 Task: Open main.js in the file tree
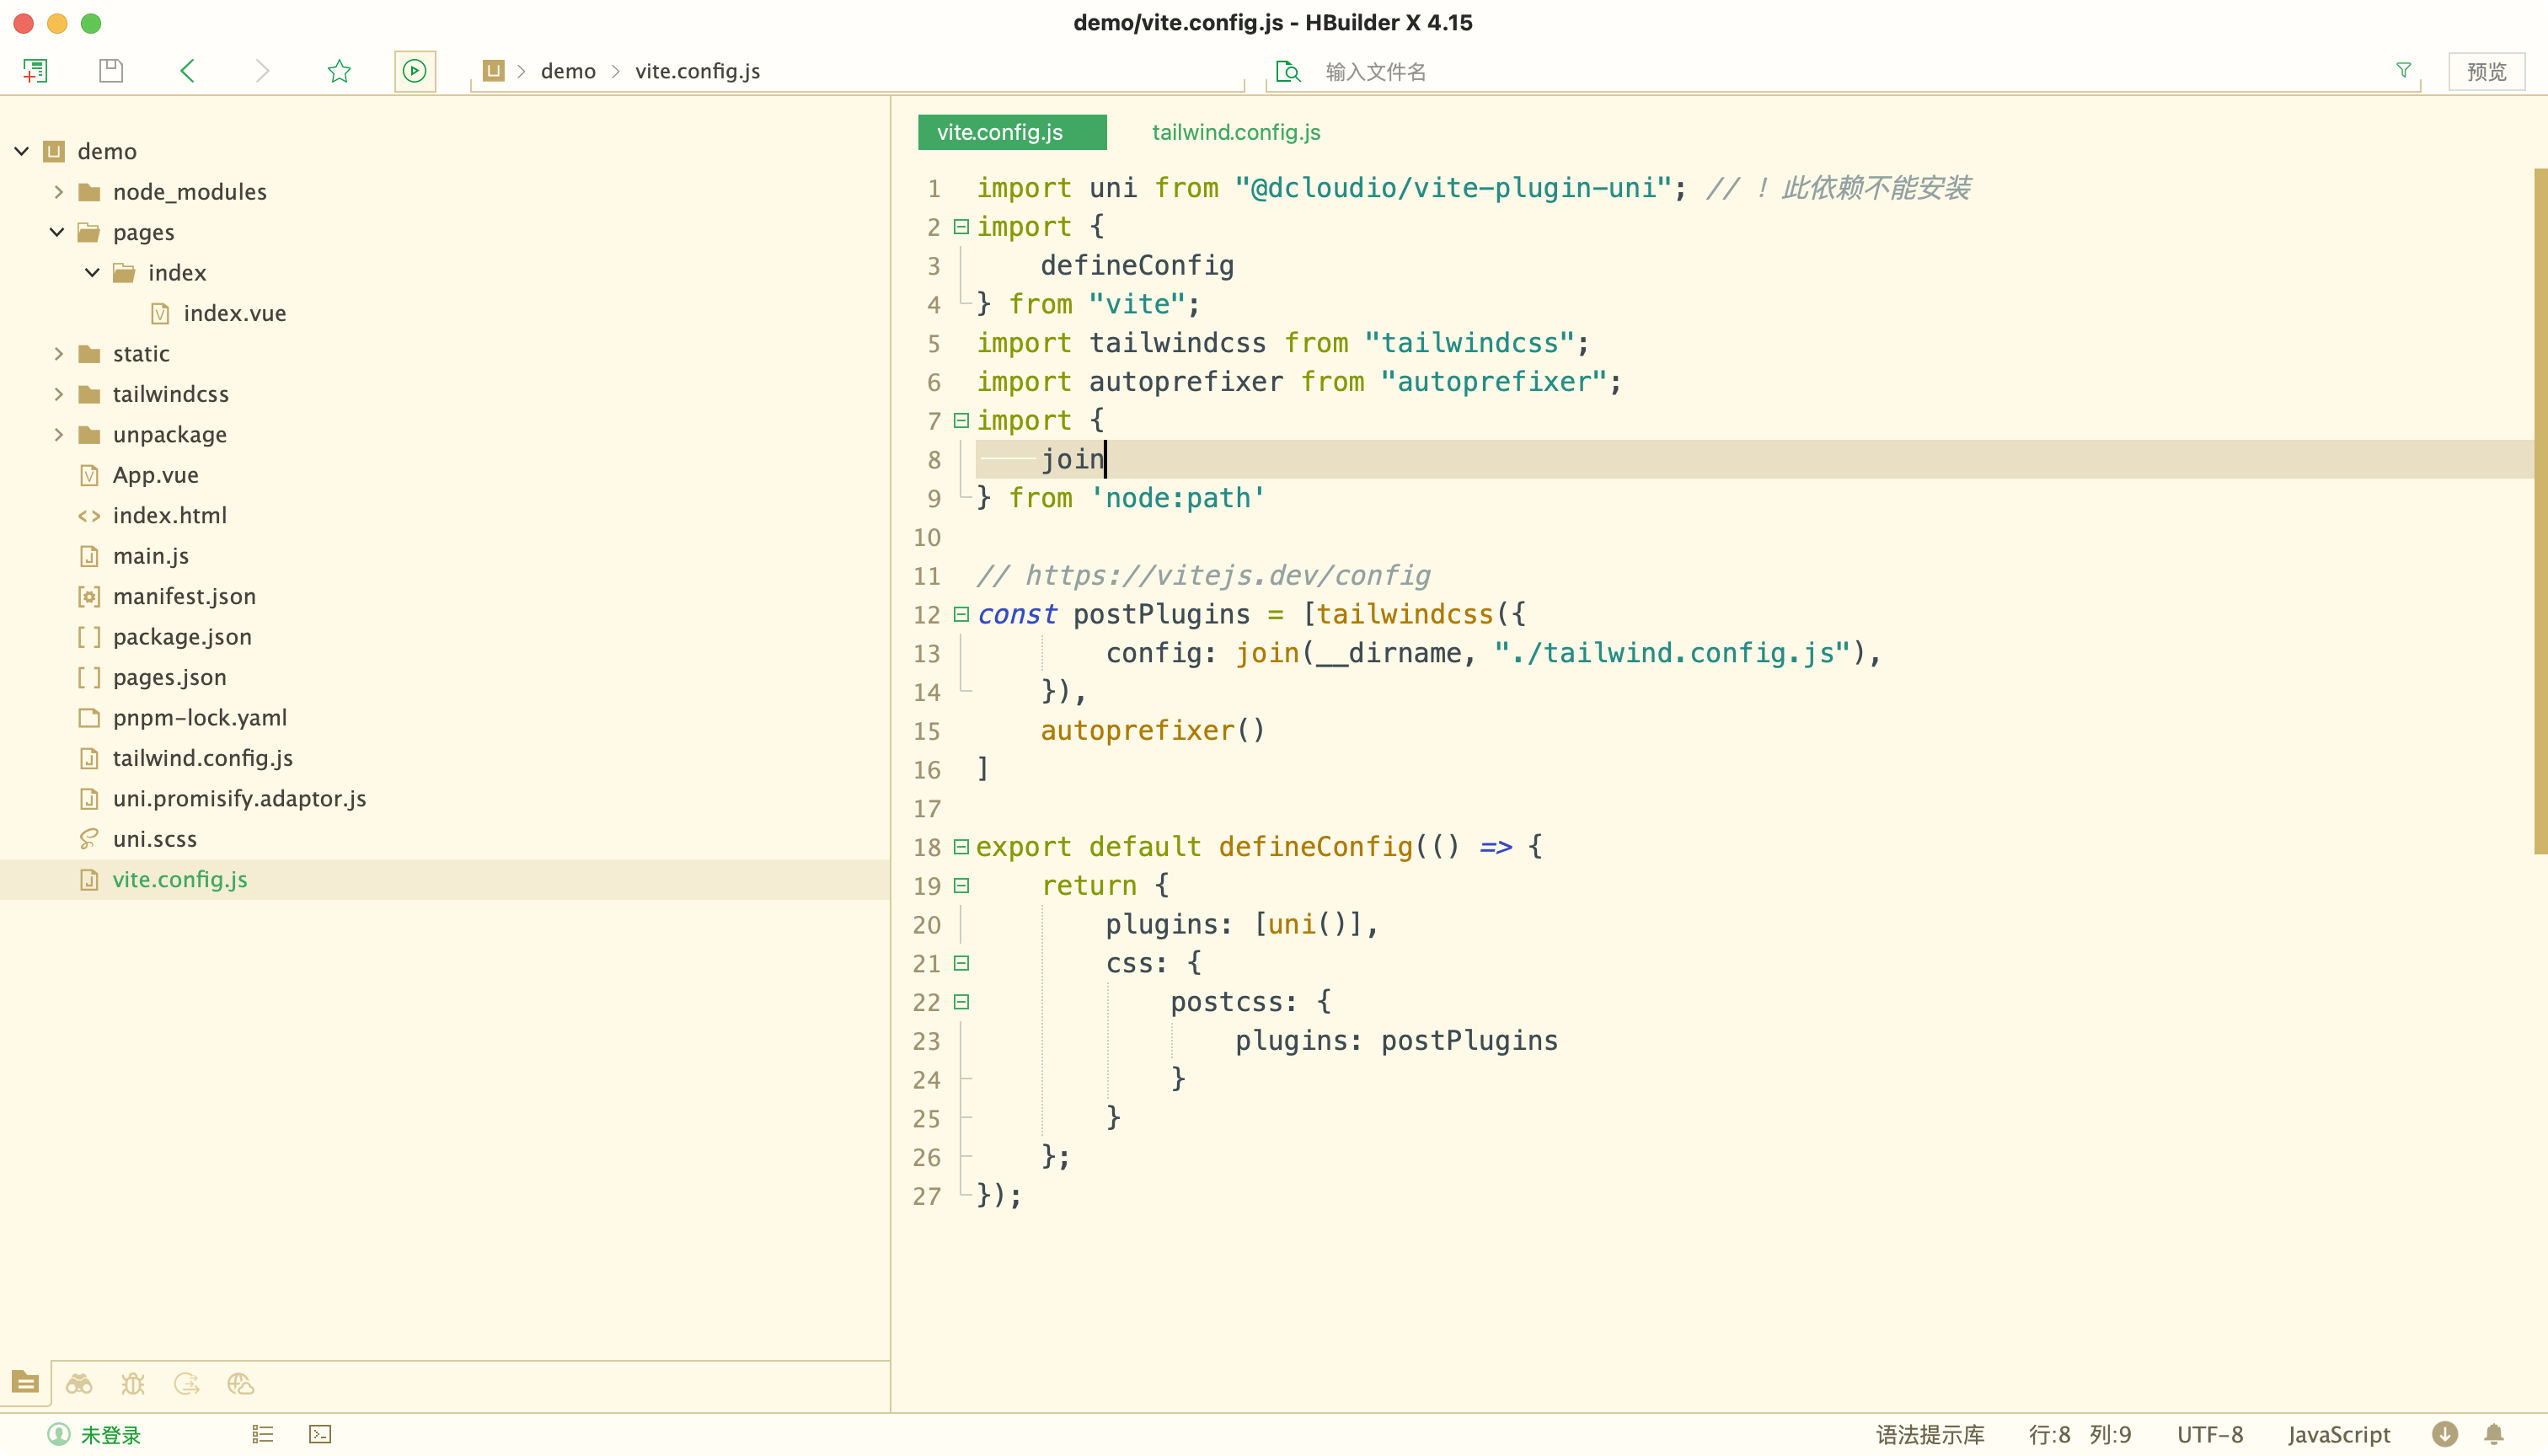coord(151,556)
